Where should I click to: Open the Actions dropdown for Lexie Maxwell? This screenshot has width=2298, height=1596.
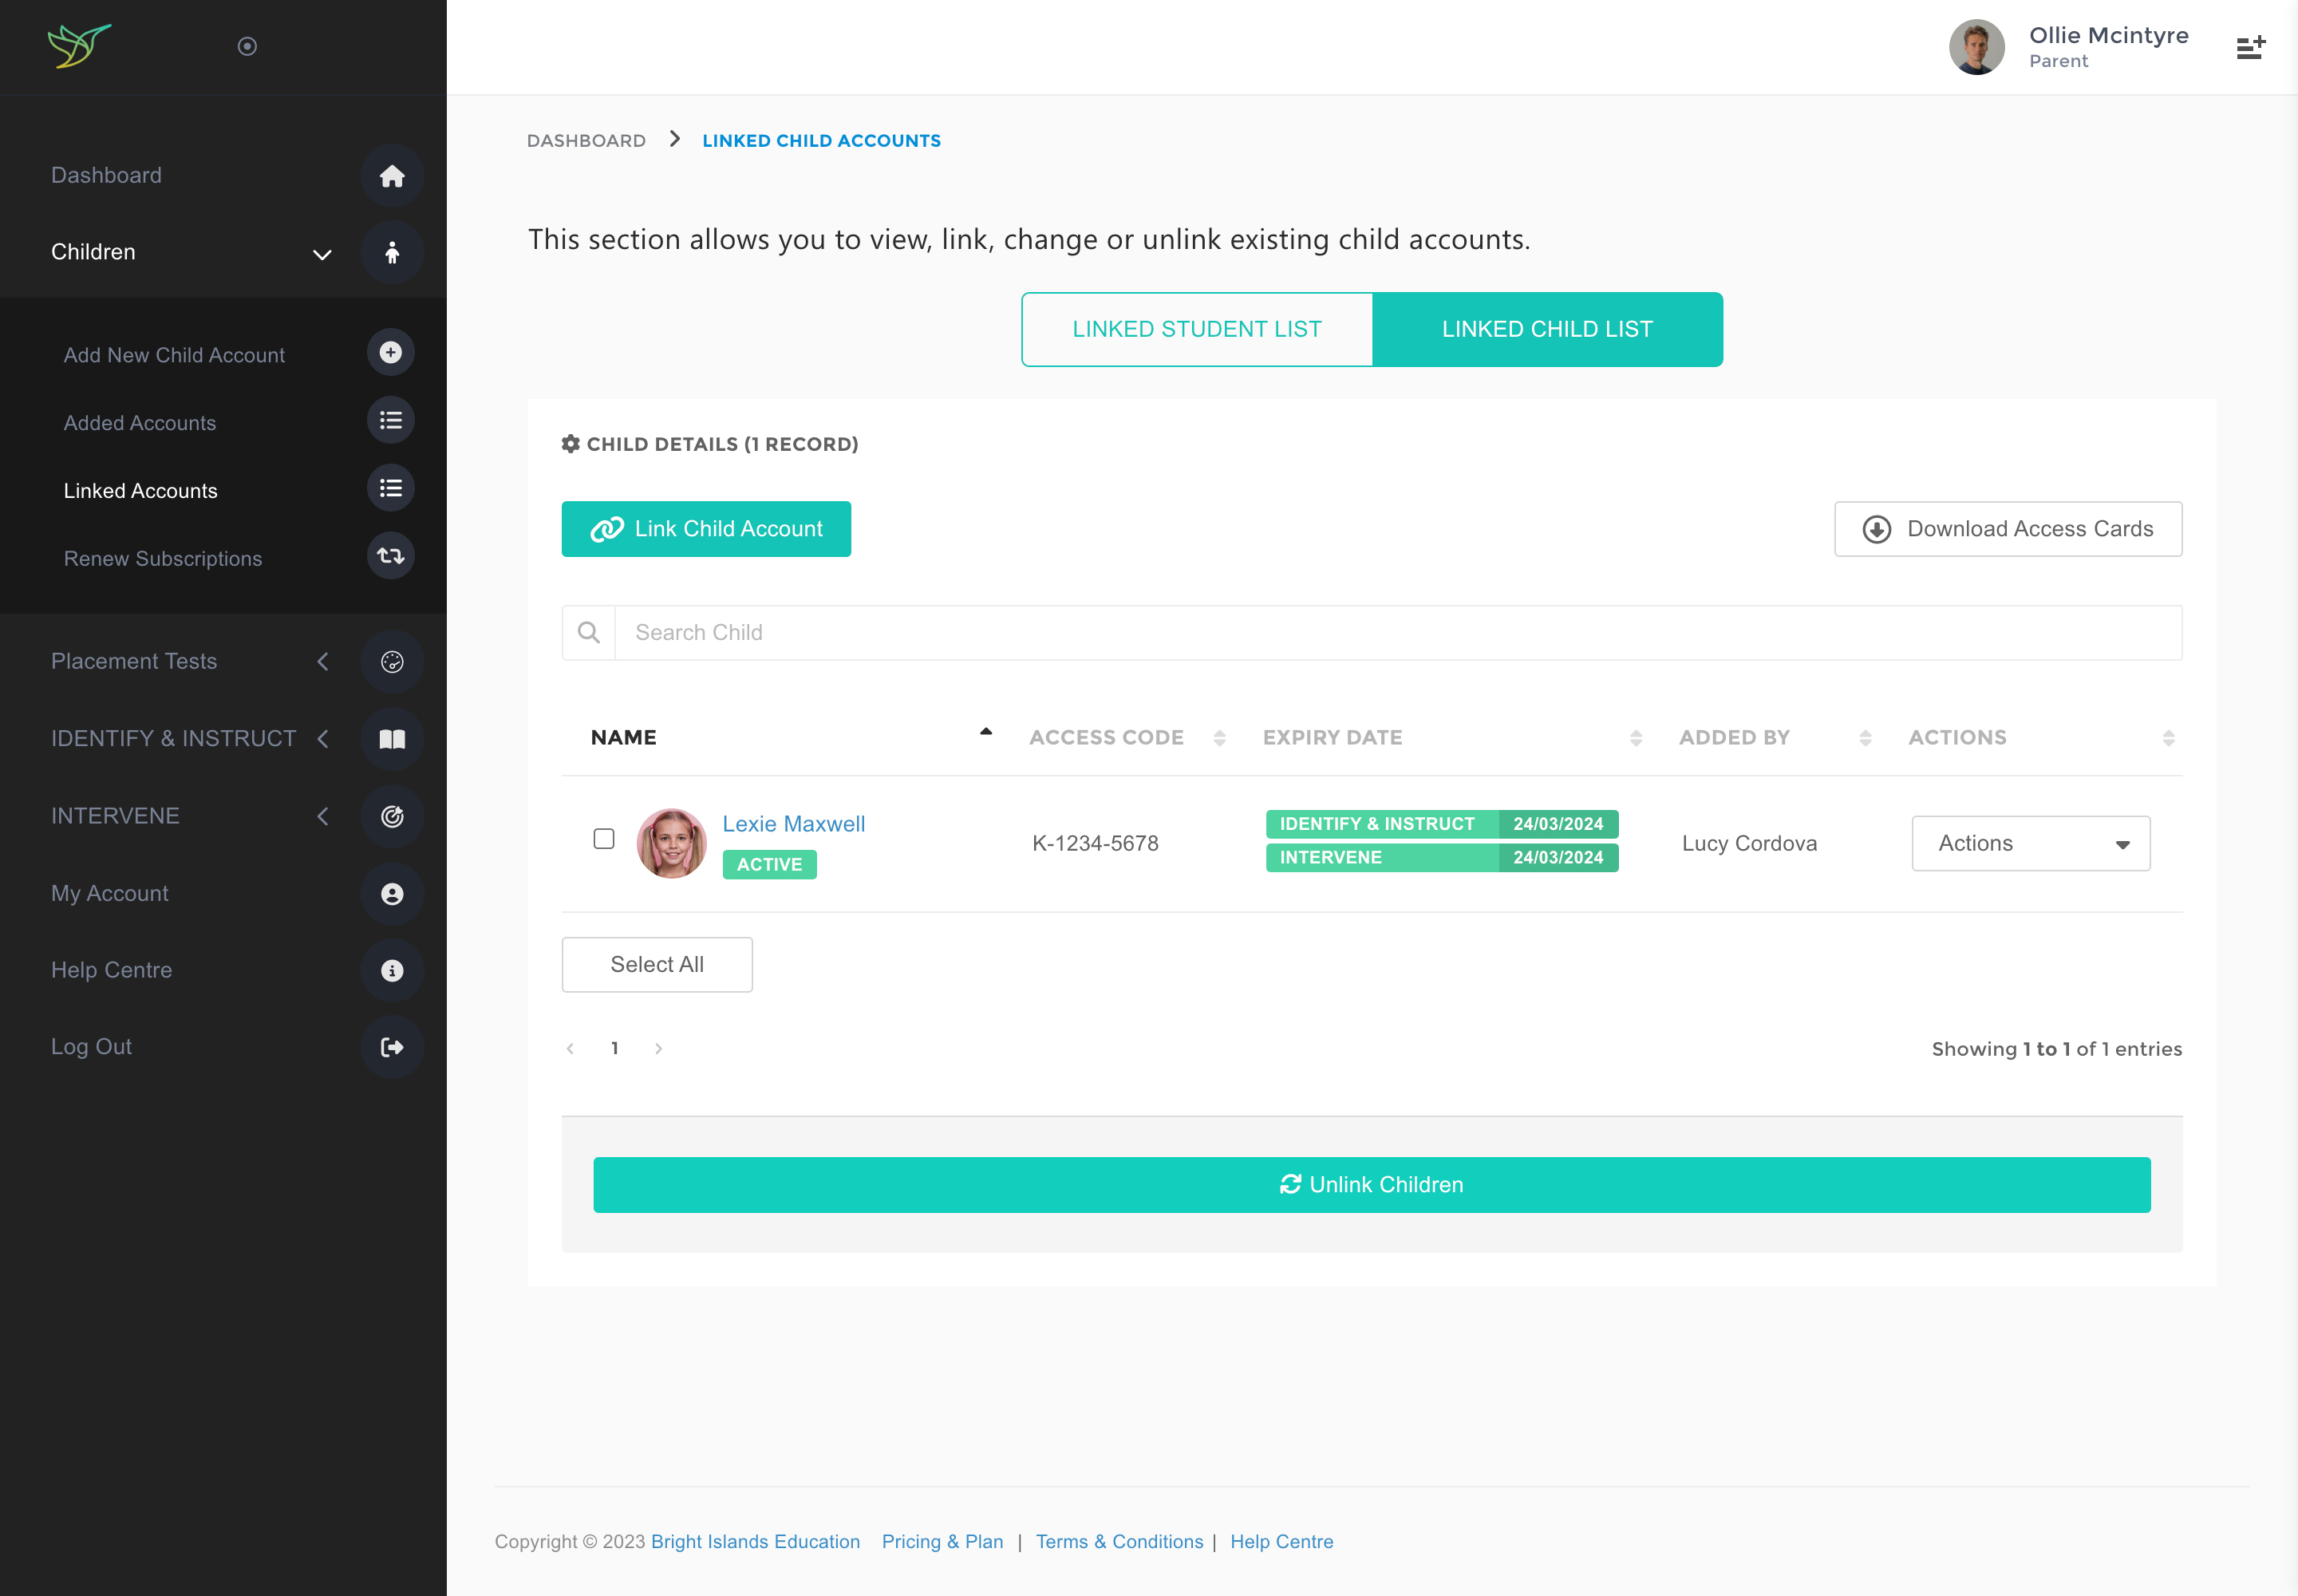[x=2030, y=843]
